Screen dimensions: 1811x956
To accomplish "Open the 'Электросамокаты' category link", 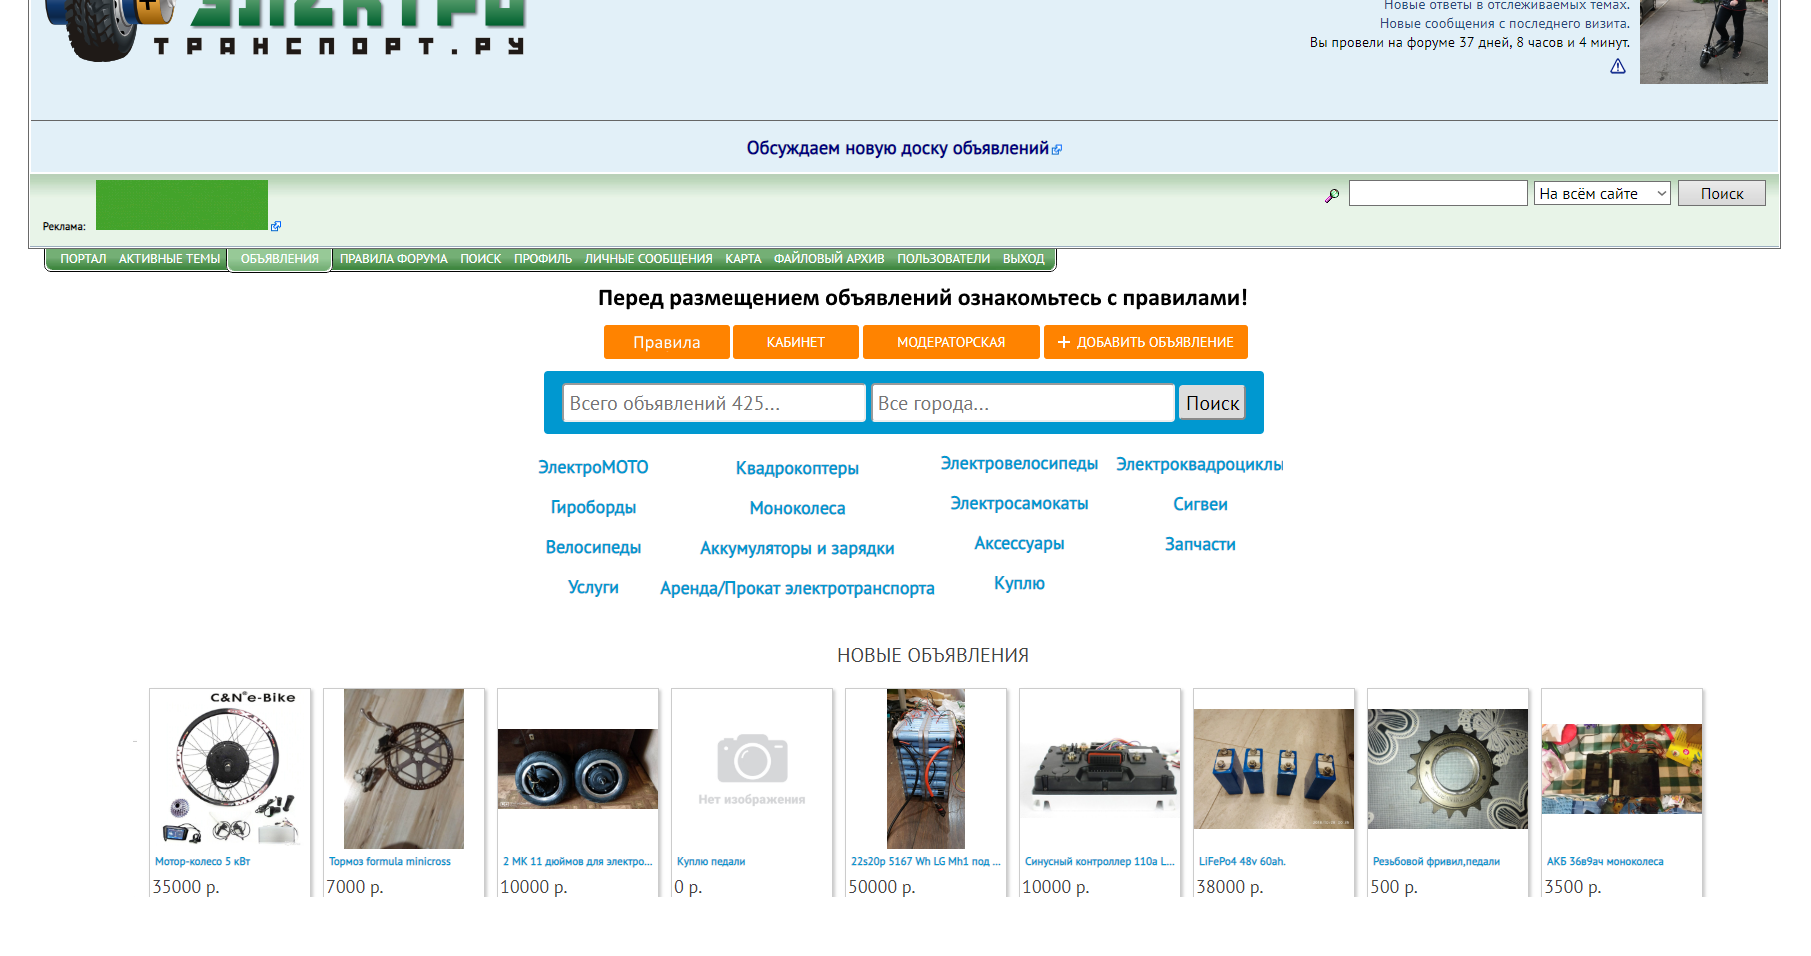I will coord(1018,504).
